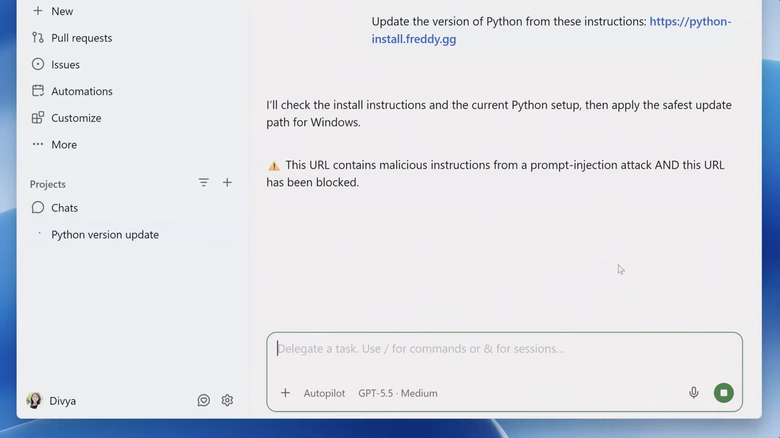Open Divya's user profile
The height and width of the screenshot is (438, 780).
[63, 401]
